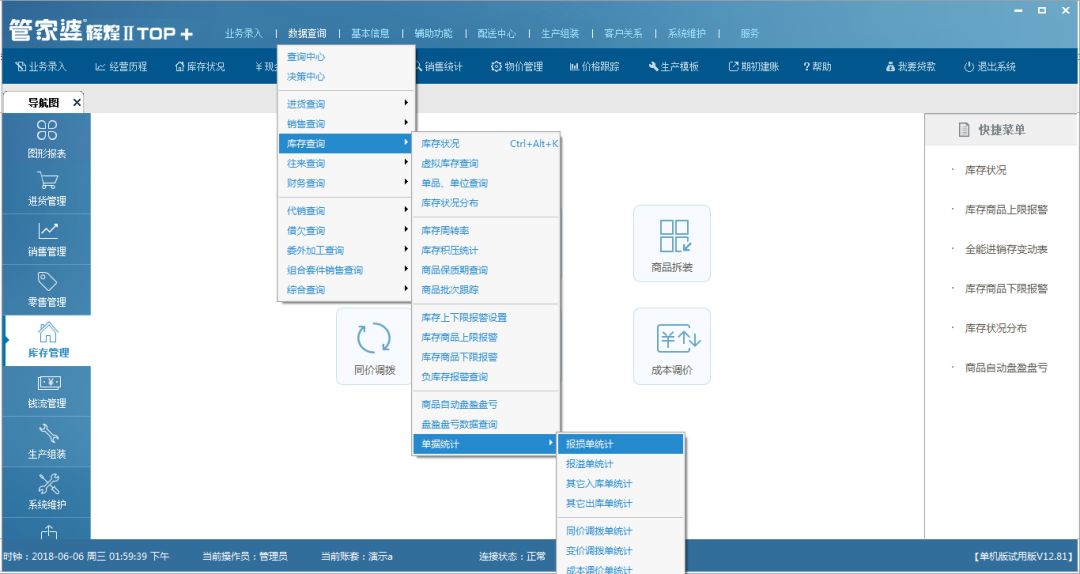
Task: Open 全能进销存变动表 quick link
Action: (1005, 249)
